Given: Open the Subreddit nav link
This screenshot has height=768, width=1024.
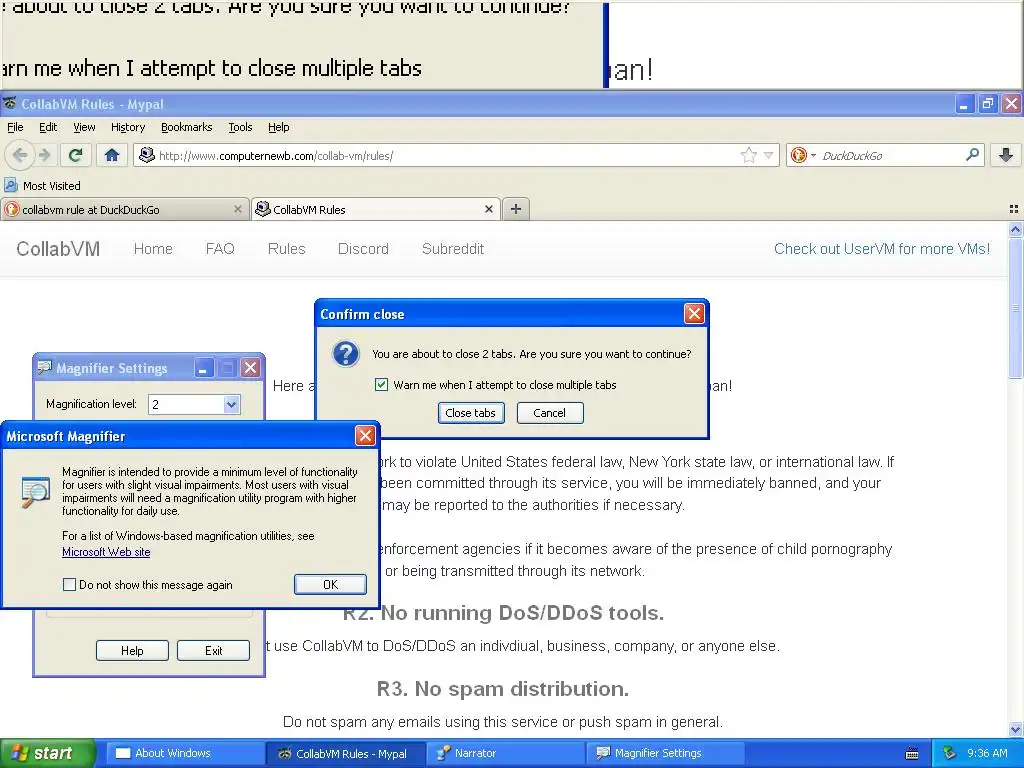Looking at the screenshot, I should click(x=453, y=249).
